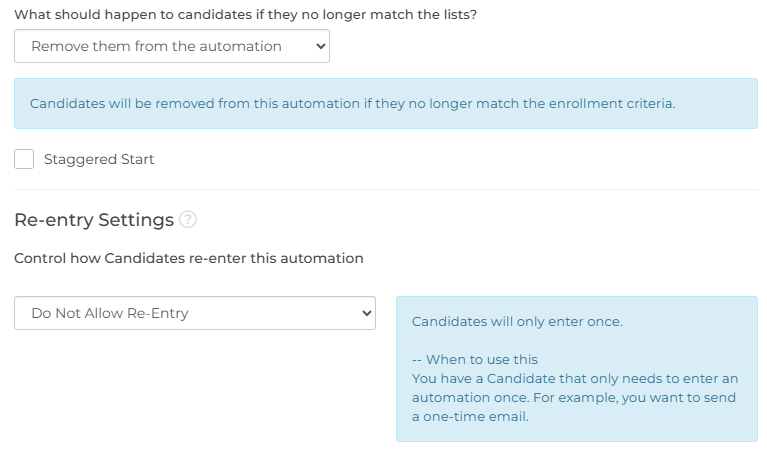Click 'Candidates will only enter once.' text
Image resolution: width=767 pixels, height=454 pixels.
517,321
